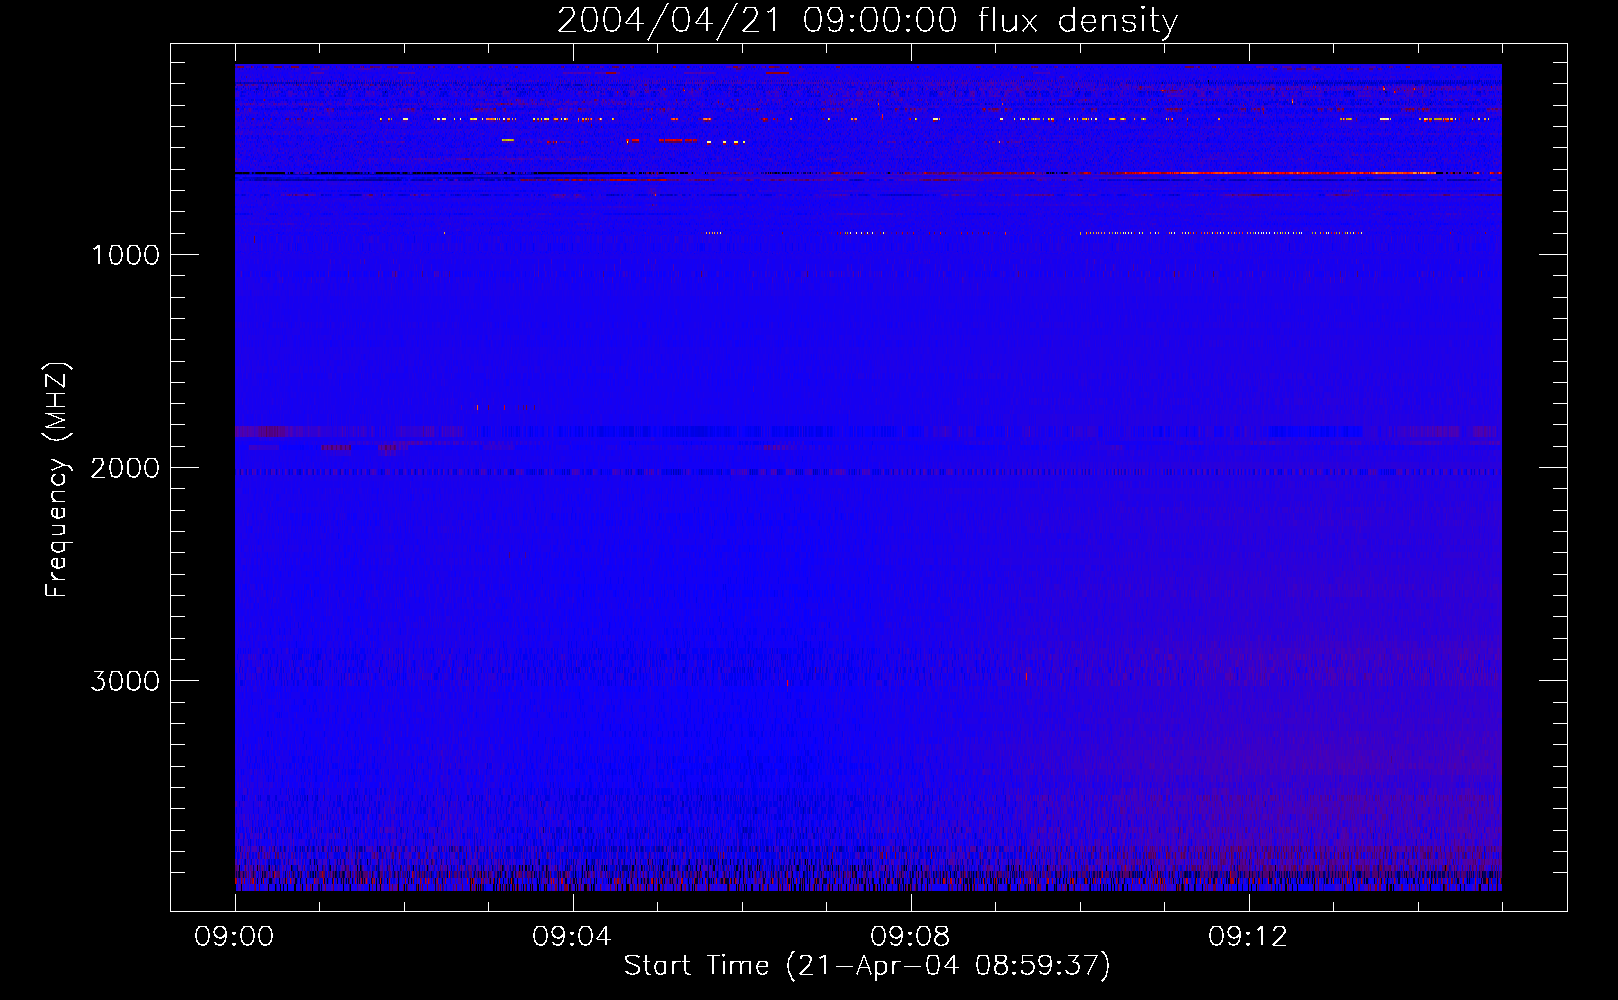Click the '09:04' time axis label

(572, 937)
